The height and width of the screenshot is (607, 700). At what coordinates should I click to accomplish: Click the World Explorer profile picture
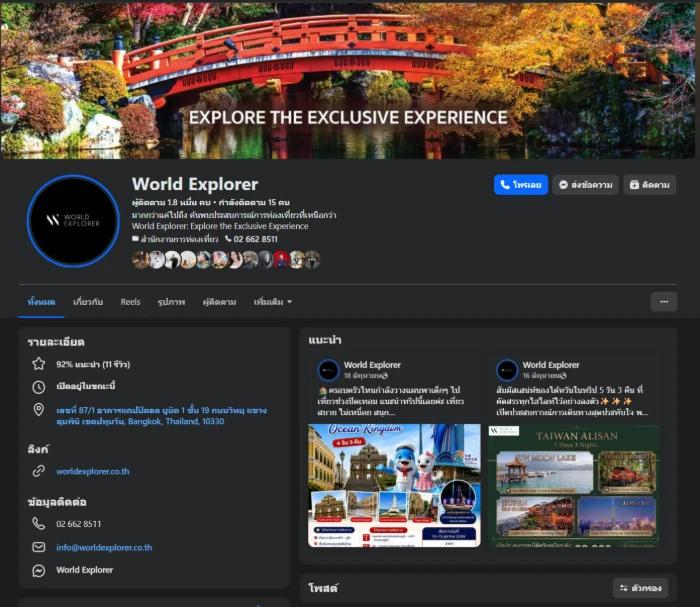(73, 220)
